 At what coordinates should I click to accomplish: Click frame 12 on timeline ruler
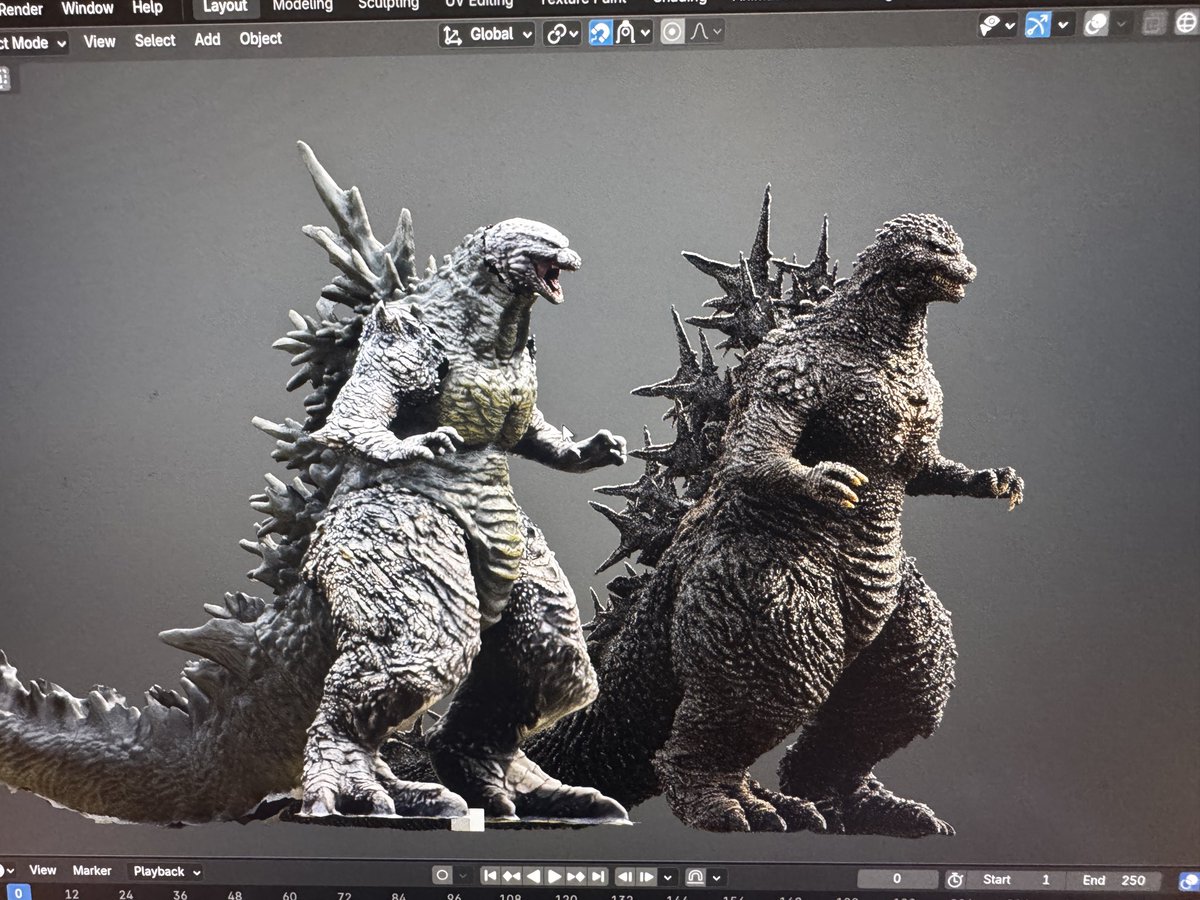(x=71, y=894)
